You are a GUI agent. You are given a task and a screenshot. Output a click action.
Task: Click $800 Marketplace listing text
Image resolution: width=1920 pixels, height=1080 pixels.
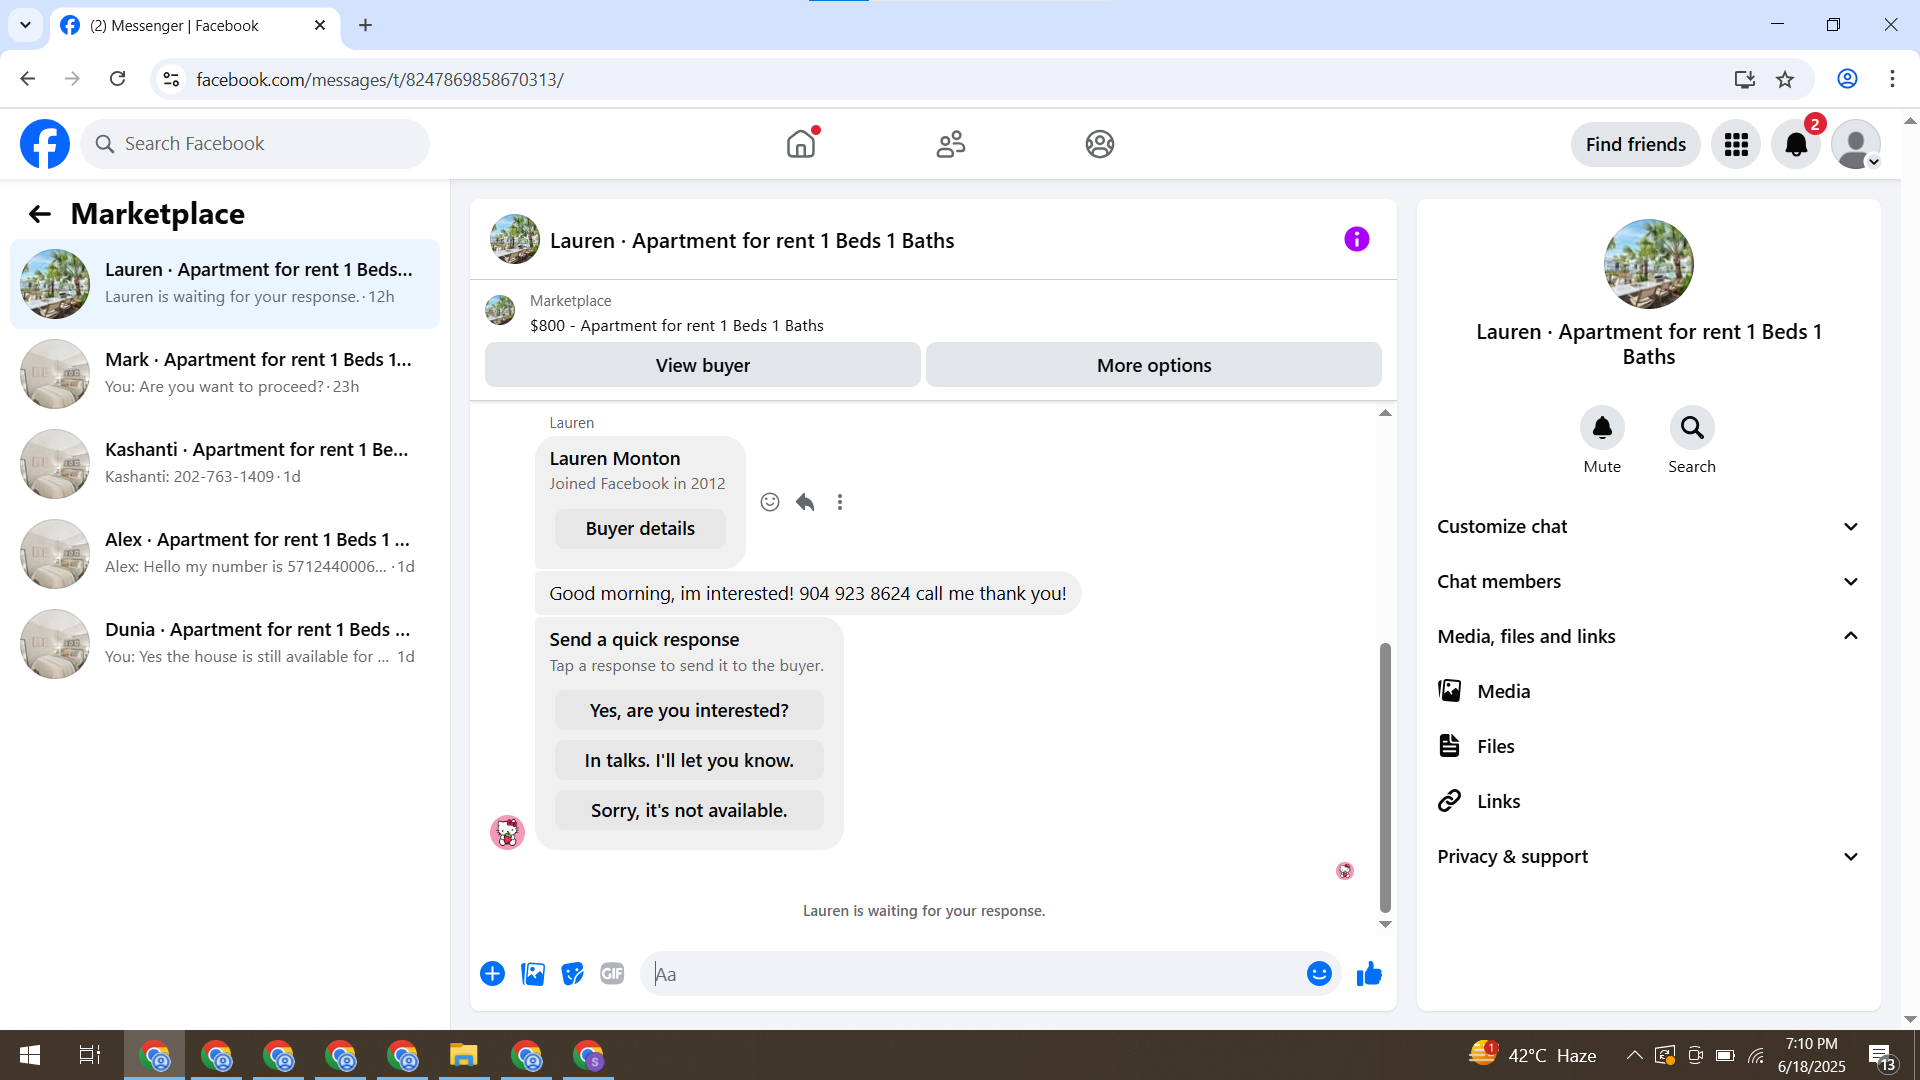click(x=677, y=326)
